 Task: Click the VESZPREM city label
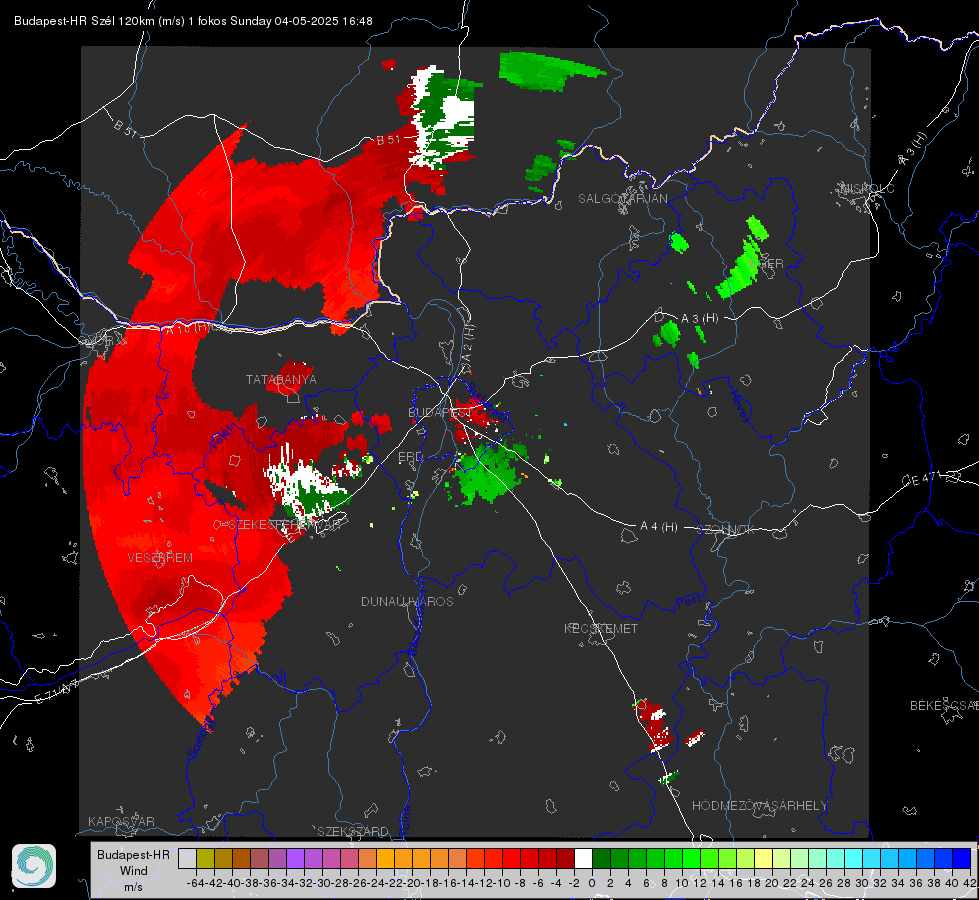tap(160, 558)
